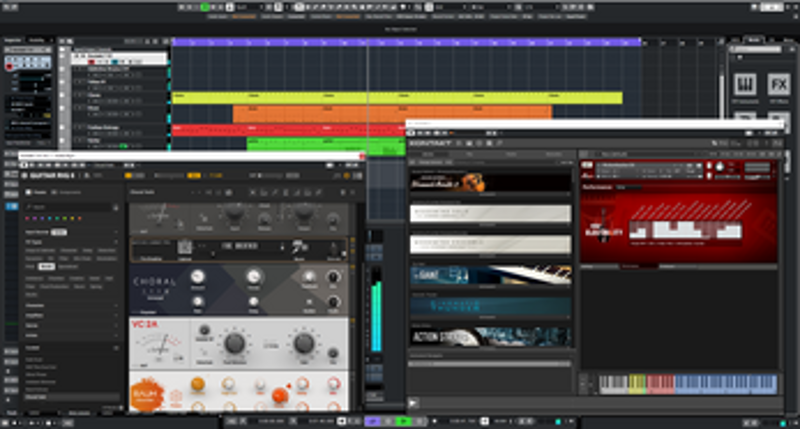Click the lock icon beside Guitar Rig search field
This screenshot has height=429, width=800.
tap(116, 207)
